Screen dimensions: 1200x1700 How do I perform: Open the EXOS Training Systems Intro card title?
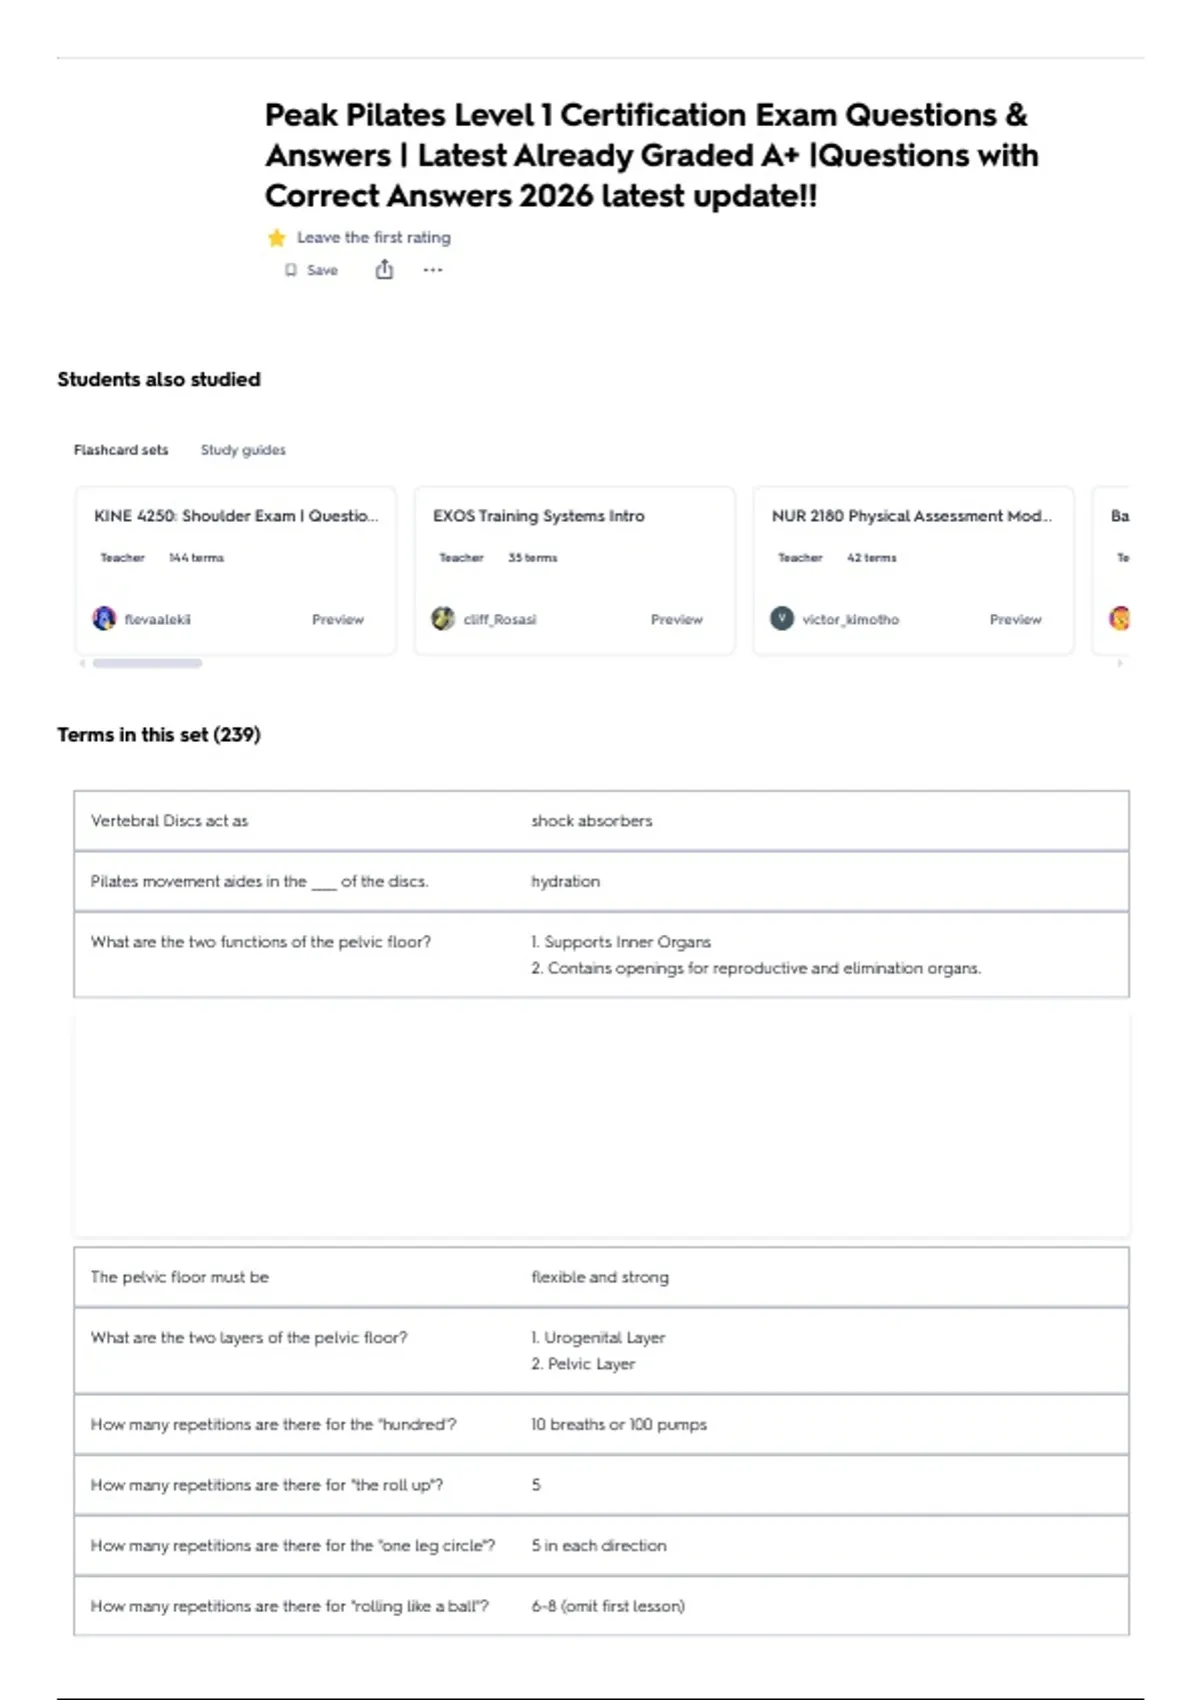click(x=539, y=516)
